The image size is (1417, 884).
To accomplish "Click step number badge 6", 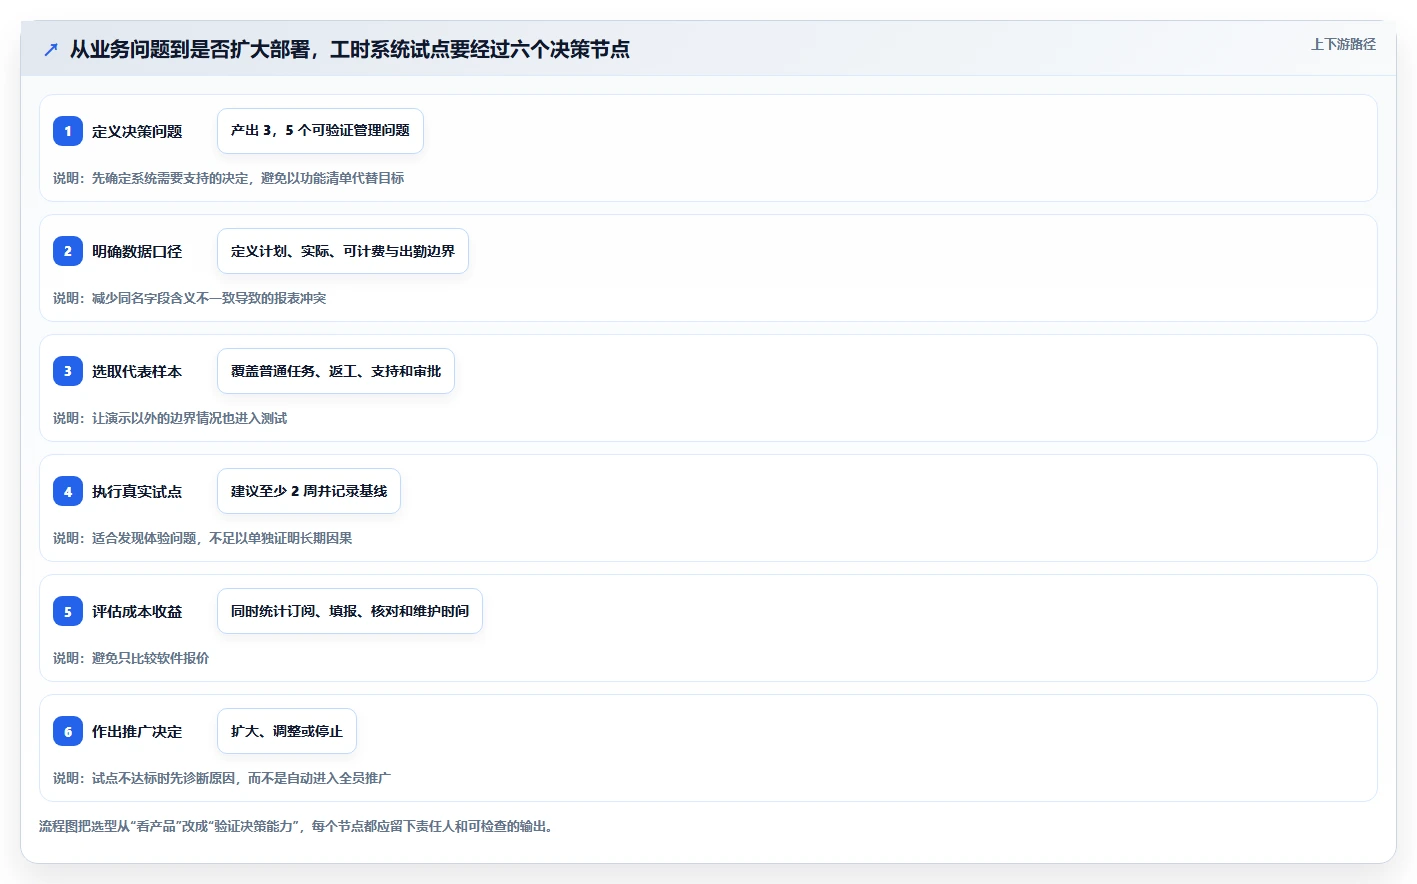I will (68, 731).
